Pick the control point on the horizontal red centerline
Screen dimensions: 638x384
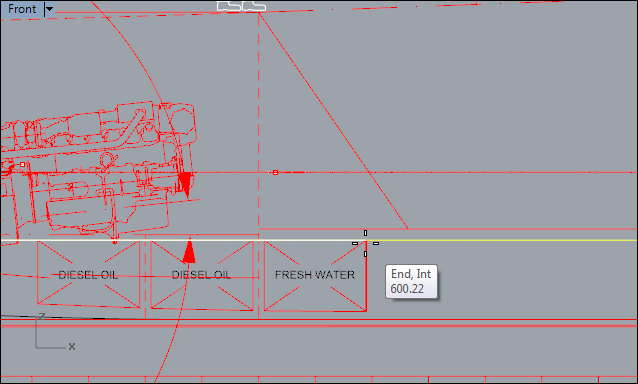(275, 172)
